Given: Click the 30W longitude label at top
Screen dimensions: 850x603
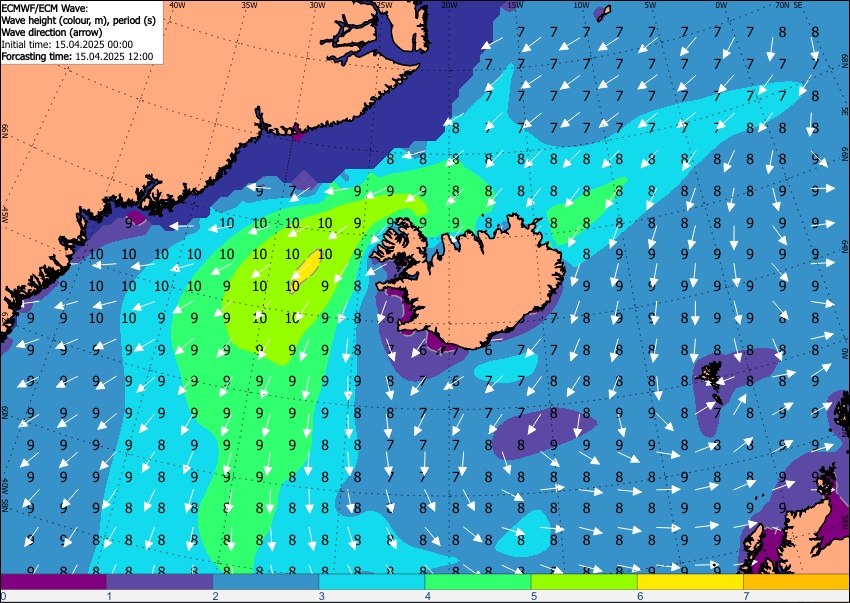Looking at the screenshot, I should tap(317, 5).
